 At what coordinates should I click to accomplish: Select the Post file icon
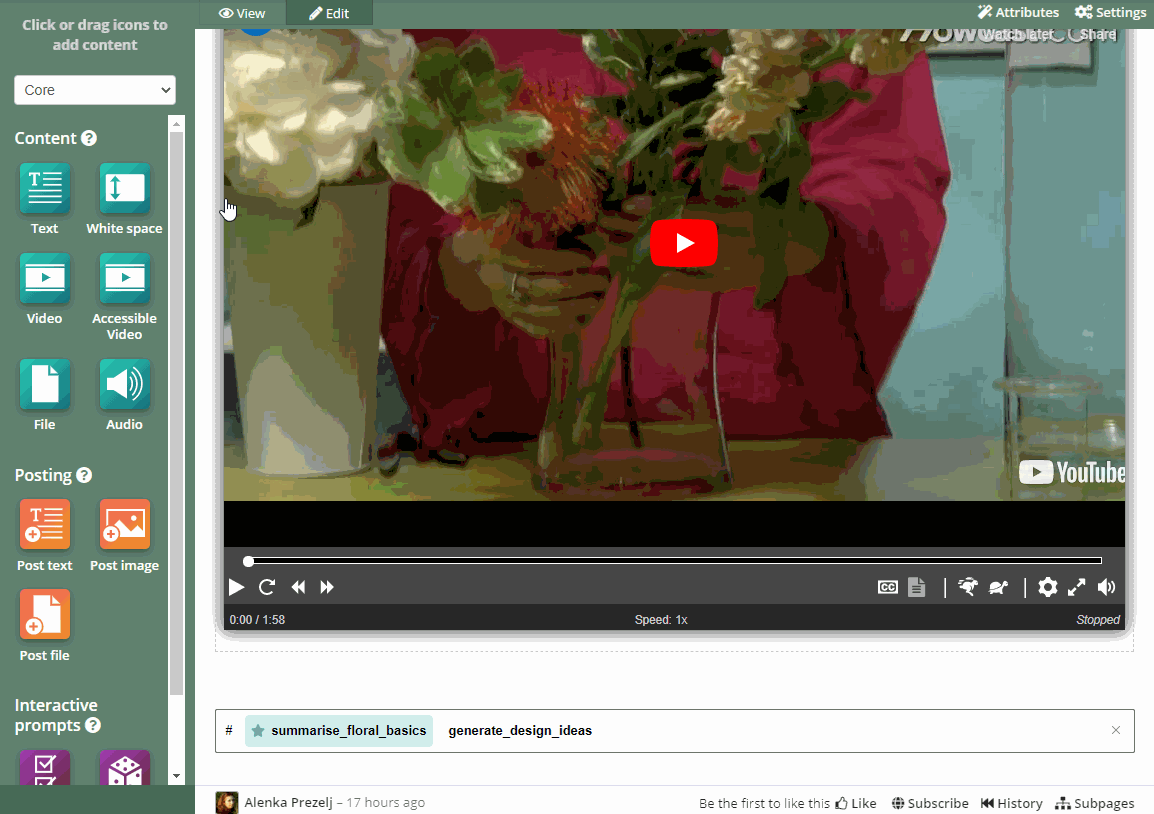tap(44, 614)
